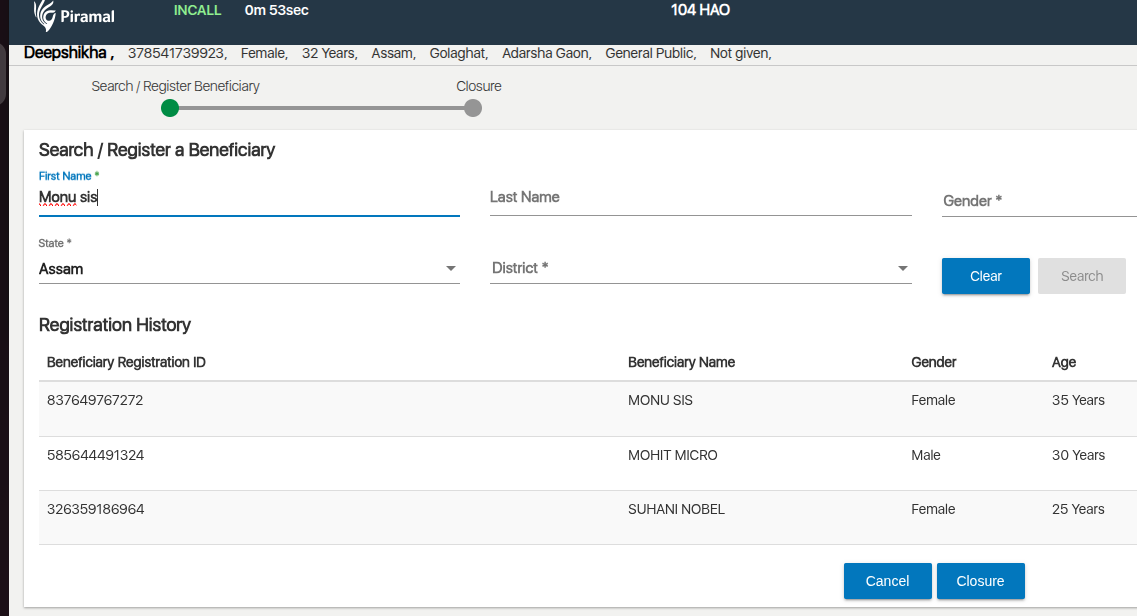Click the green Search/Register Beneficiary step circle
Viewport: 1137px width, 616px height.
pyautogui.click(x=170, y=108)
